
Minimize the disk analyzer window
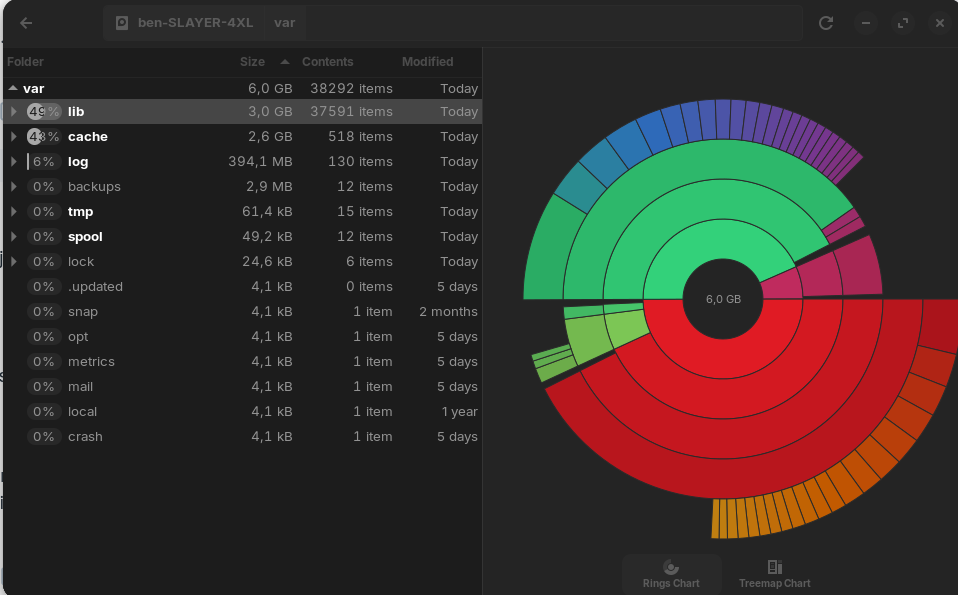[x=866, y=23]
